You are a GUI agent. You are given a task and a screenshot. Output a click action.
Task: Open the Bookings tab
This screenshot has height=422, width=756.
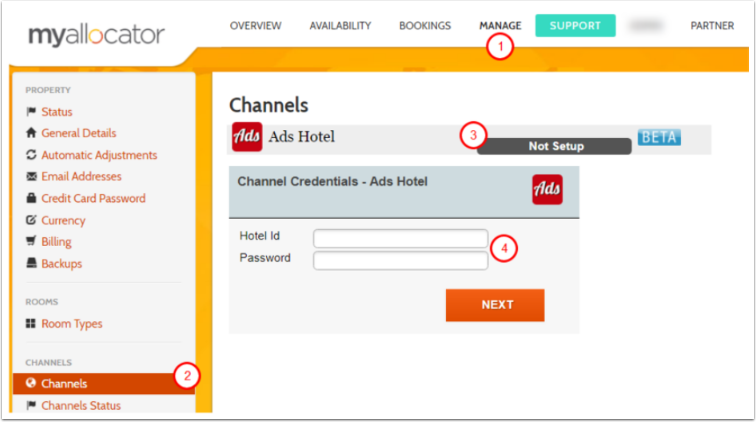pyautogui.click(x=425, y=26)
